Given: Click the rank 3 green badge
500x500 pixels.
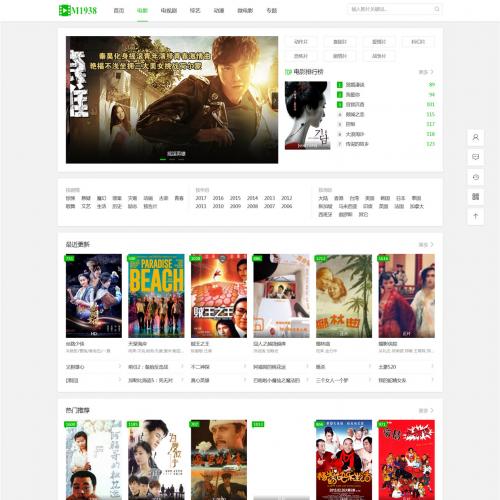Looking at the screenshot, I should coord(340,105).
